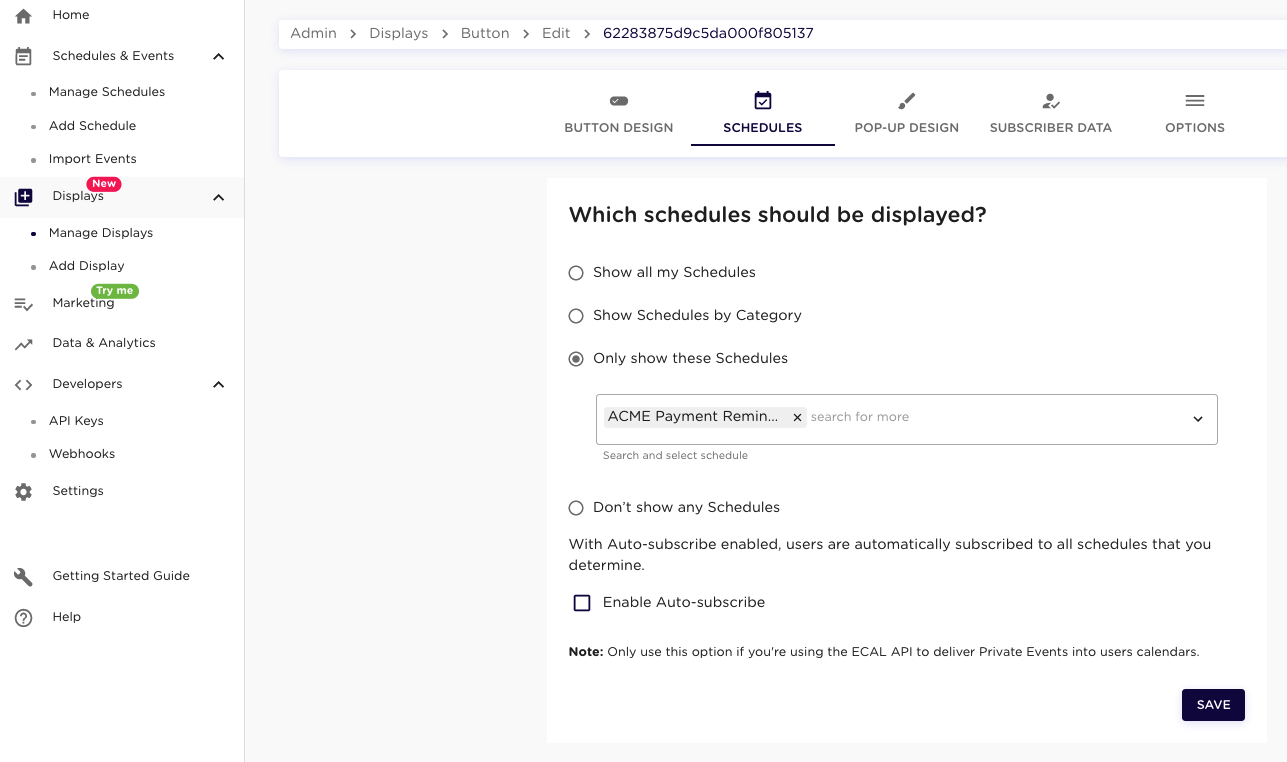The height and width of the screenshot is (762, 1287).
Task: Select Show all my Schedules option
Action: pyautogui.click(x=576, y=273)
